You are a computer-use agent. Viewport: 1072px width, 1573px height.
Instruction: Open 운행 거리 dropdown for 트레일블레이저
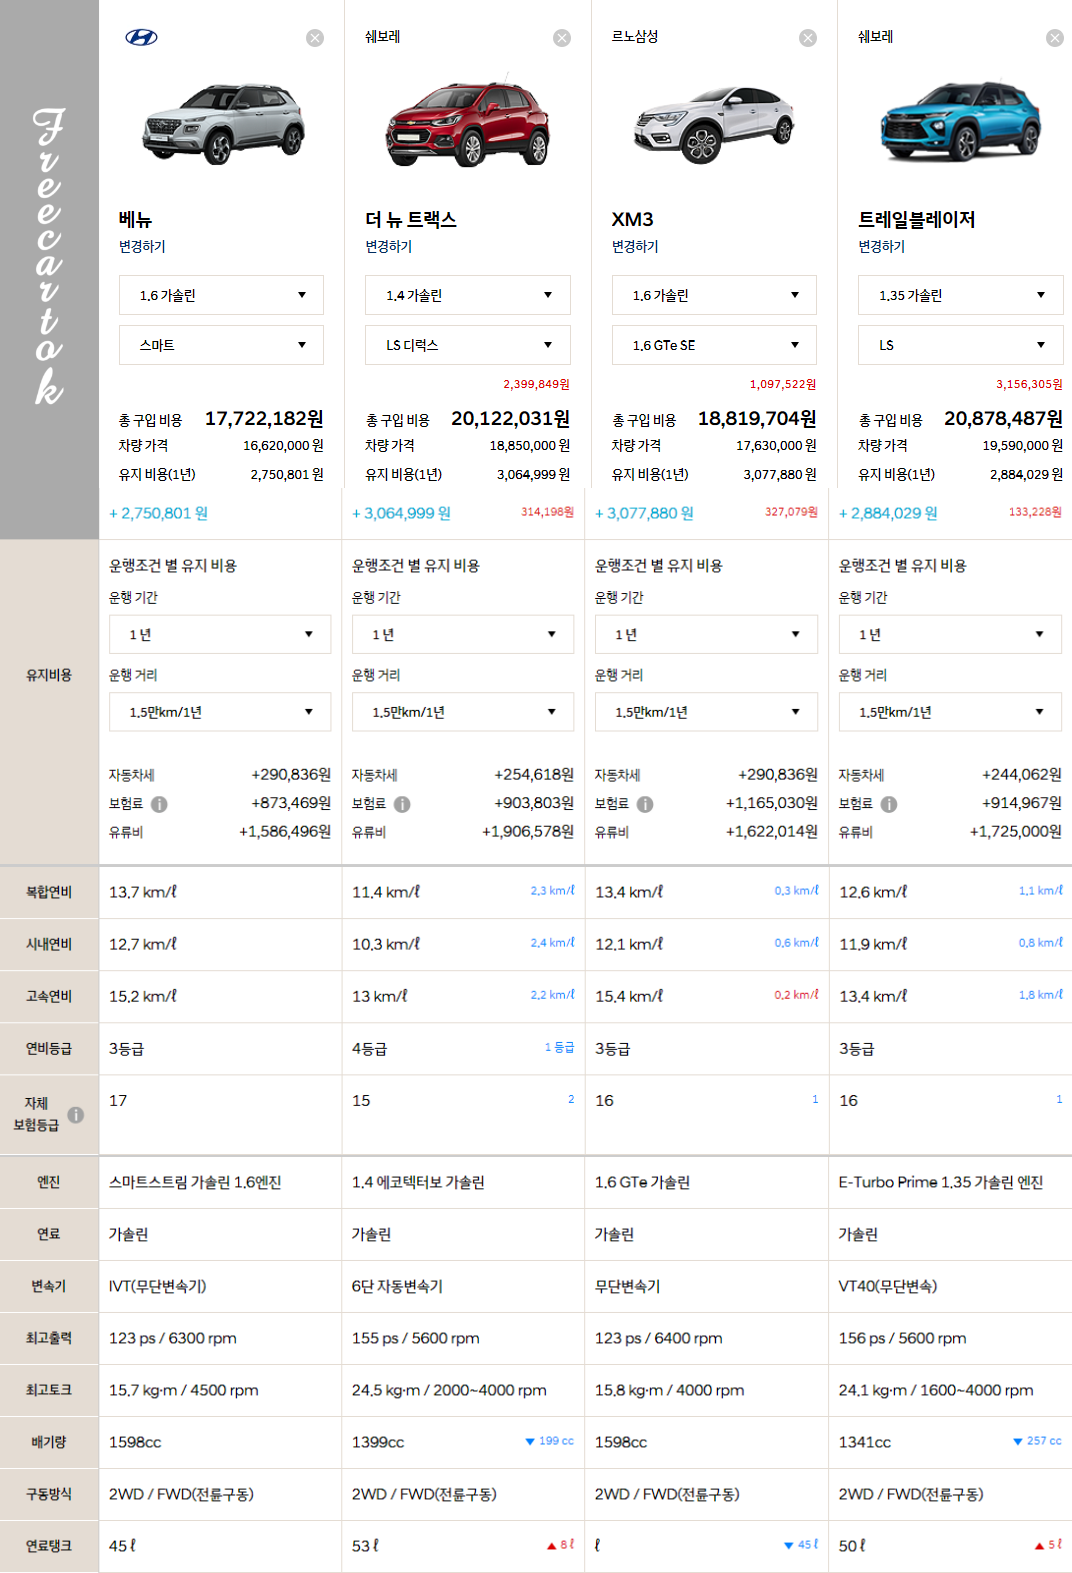tap(950, 712)
